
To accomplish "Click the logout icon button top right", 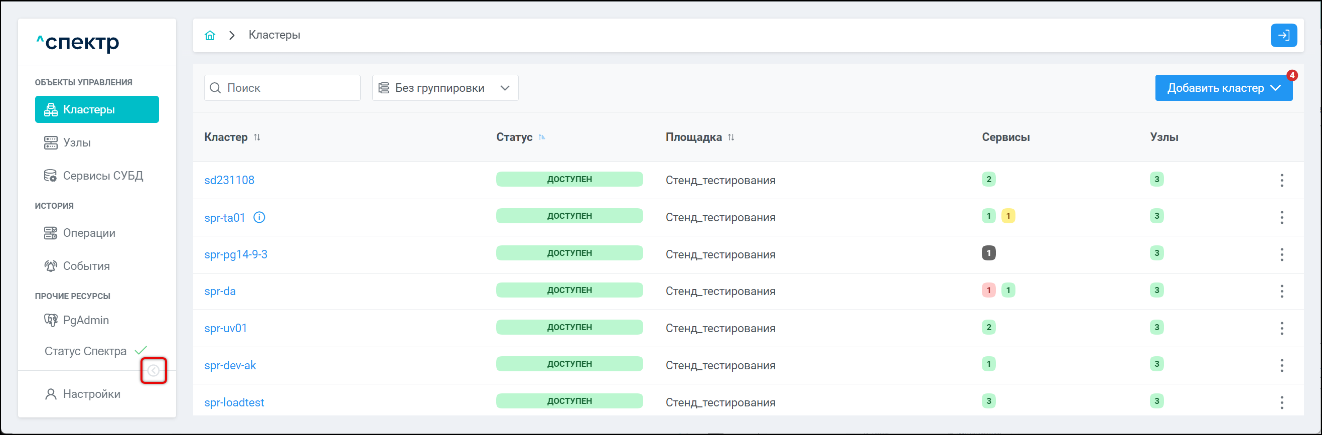I will (1283, 35).
